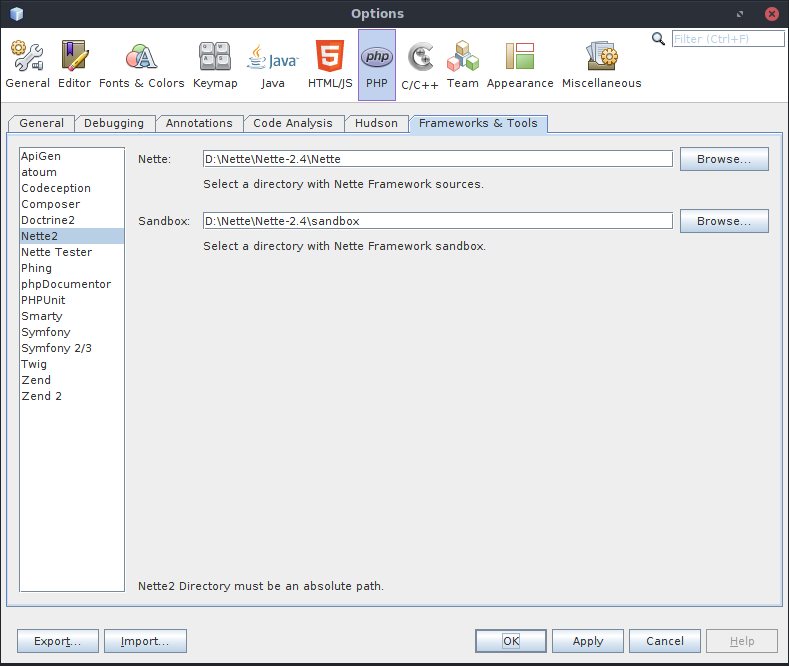Click the Help button
Screen dimensions: 789x666
742,641
